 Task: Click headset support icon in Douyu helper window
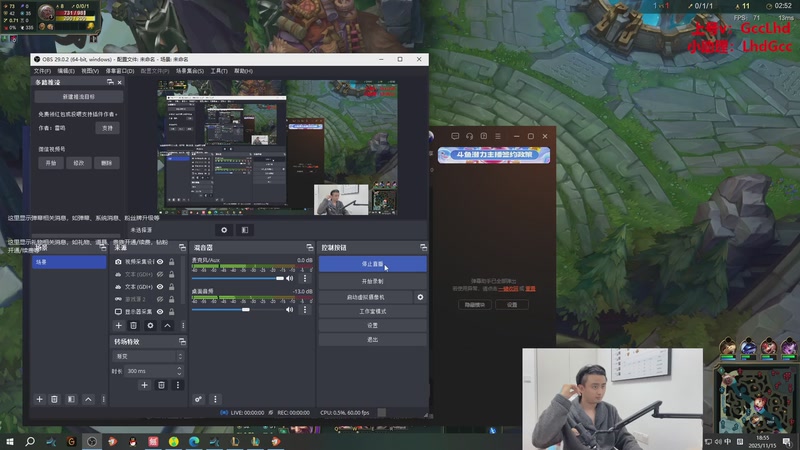click(x=469, y=136)
